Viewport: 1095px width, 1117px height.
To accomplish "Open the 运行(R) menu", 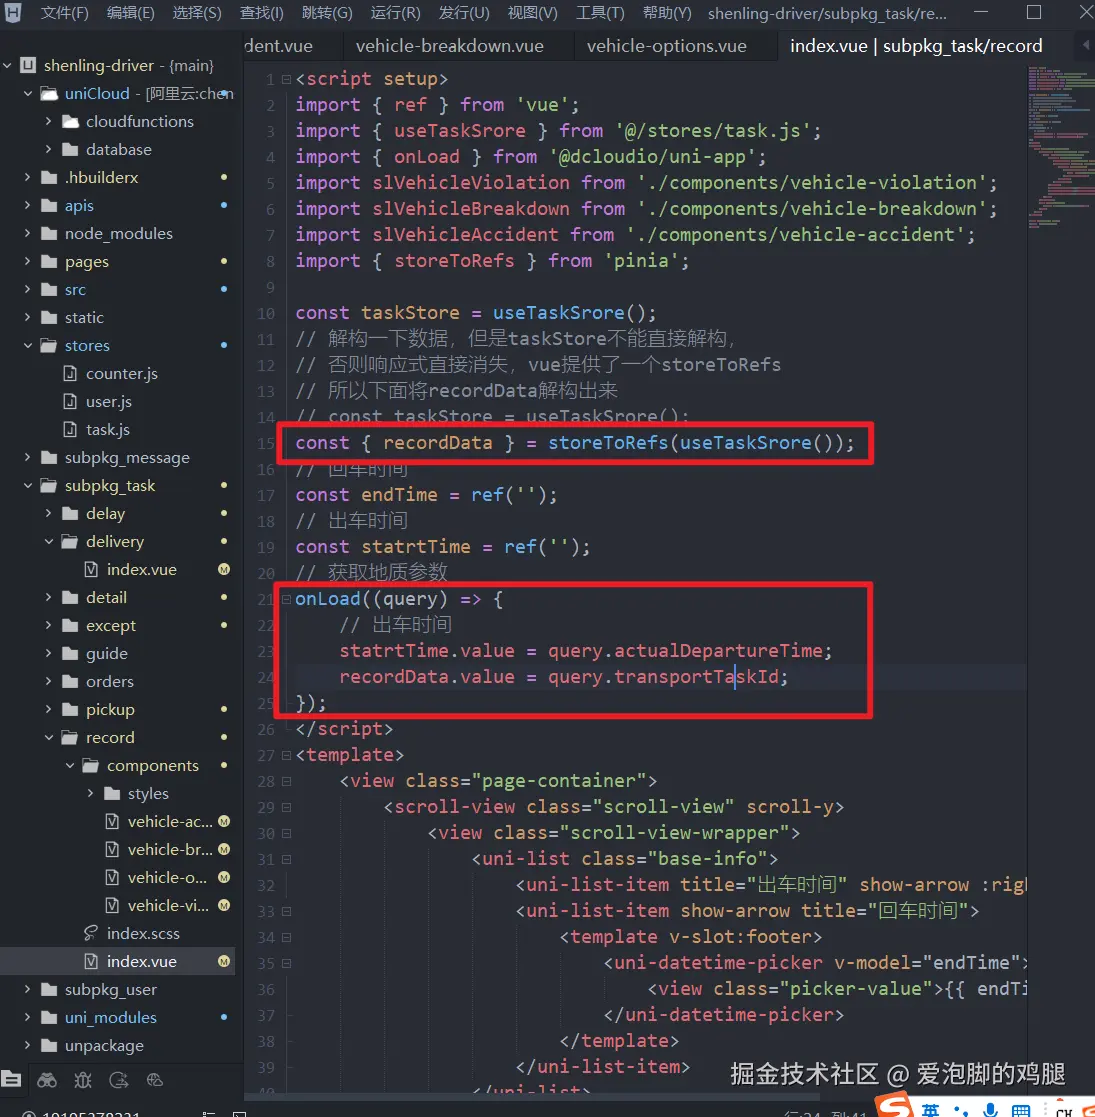I will (395, 13).
